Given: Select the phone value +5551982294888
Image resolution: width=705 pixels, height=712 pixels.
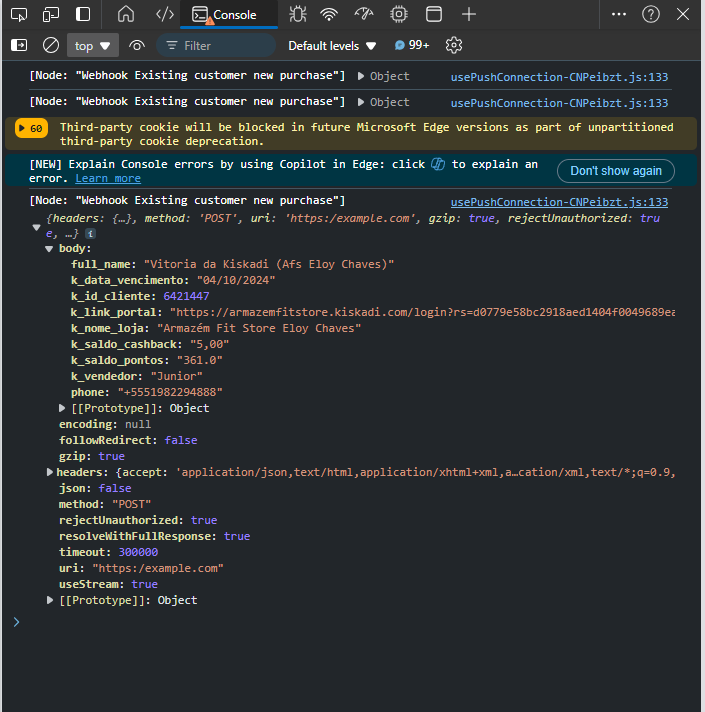Looking at the screenshot, I should tap(170, 392).
